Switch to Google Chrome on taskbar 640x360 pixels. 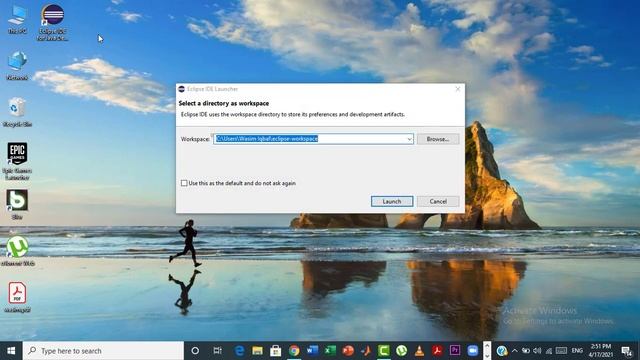tap(294, 351)
